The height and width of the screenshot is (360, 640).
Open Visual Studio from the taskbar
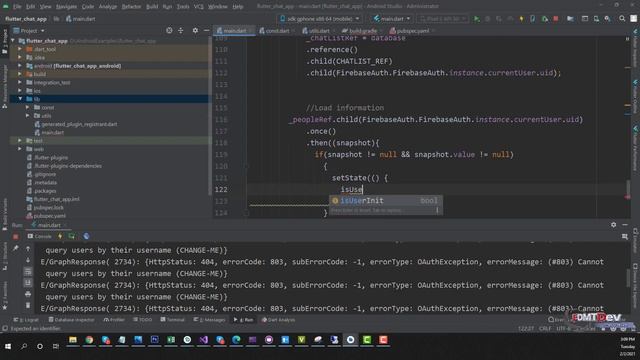coord(203,340)
